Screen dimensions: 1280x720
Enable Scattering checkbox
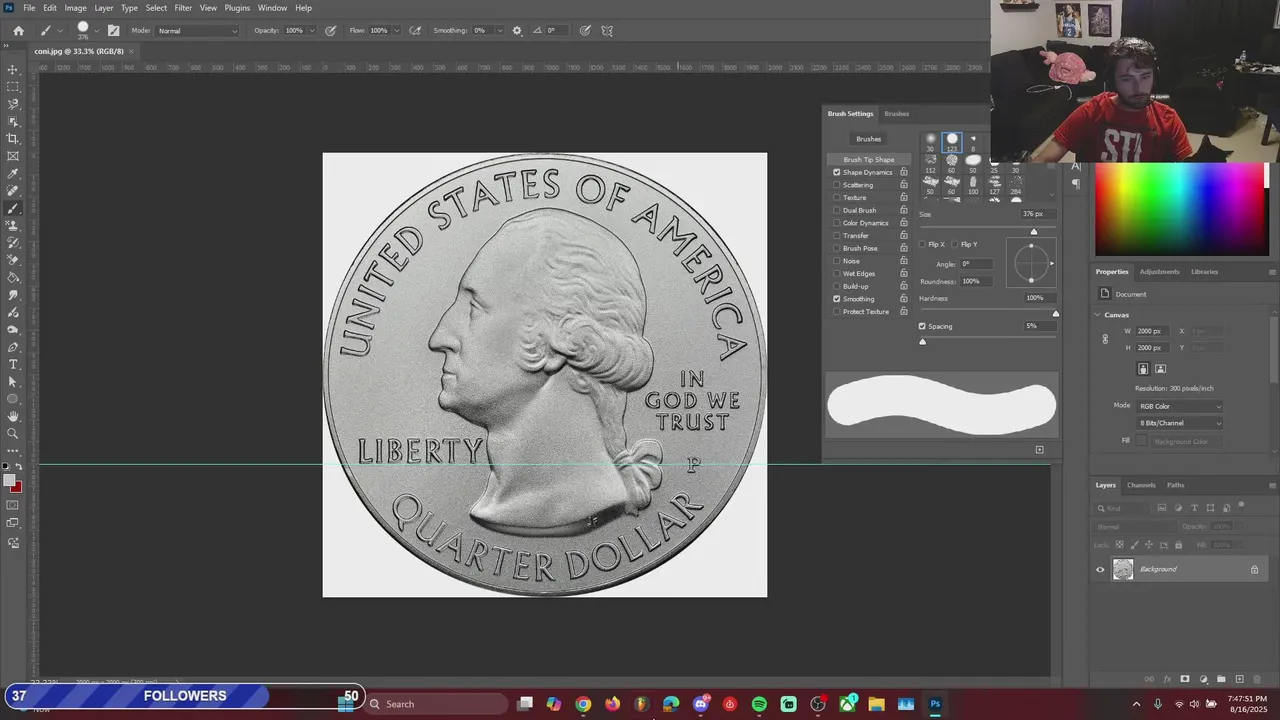[837, 185]
